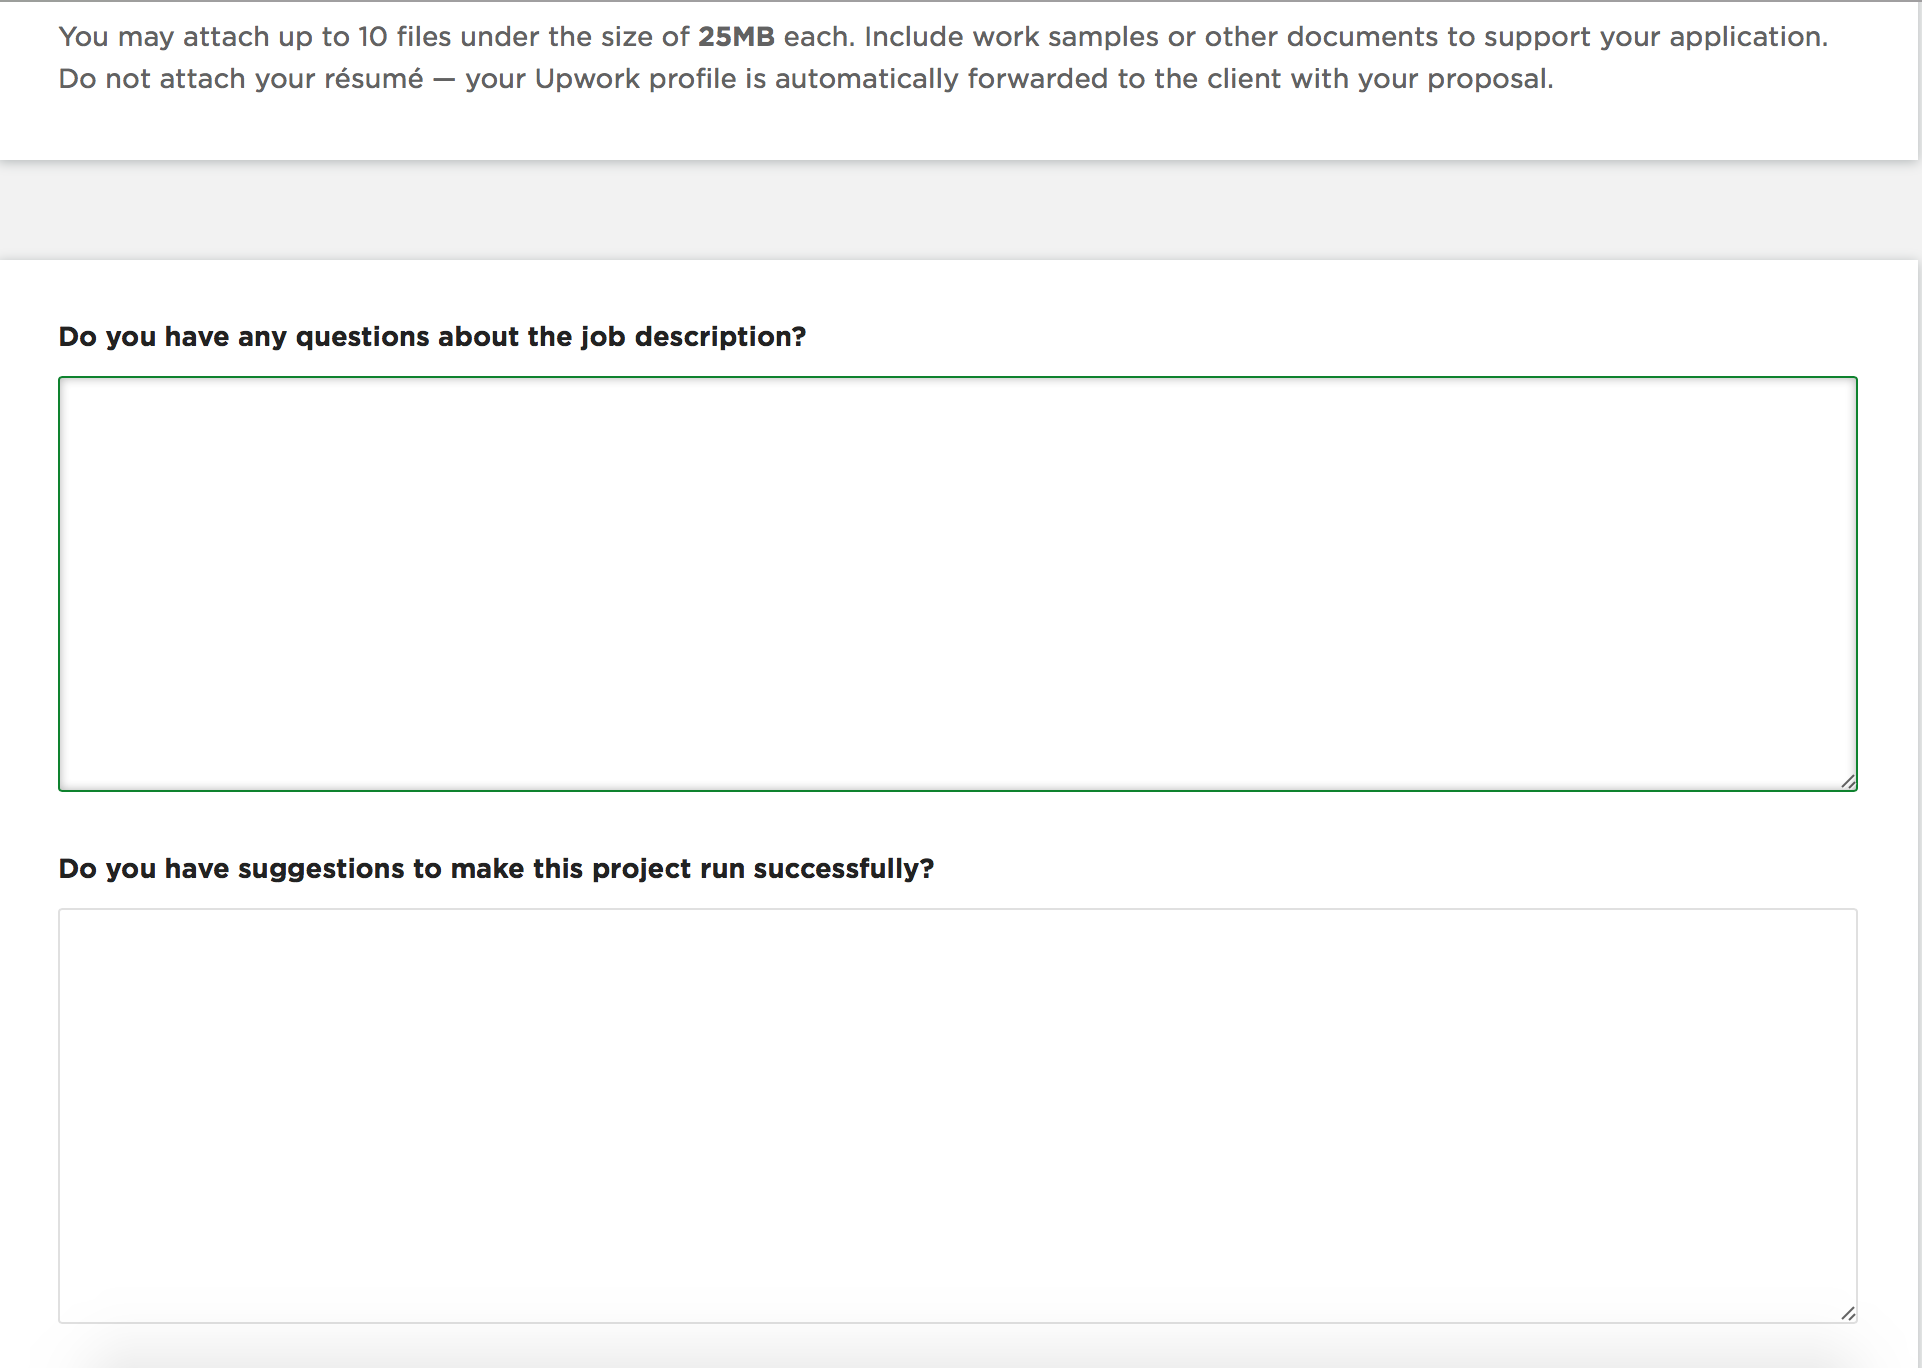The image size is (1922, 1368).
Task: Click the "Do you have any questions" label
Action: pyautogui.click(x=431, y=337)
